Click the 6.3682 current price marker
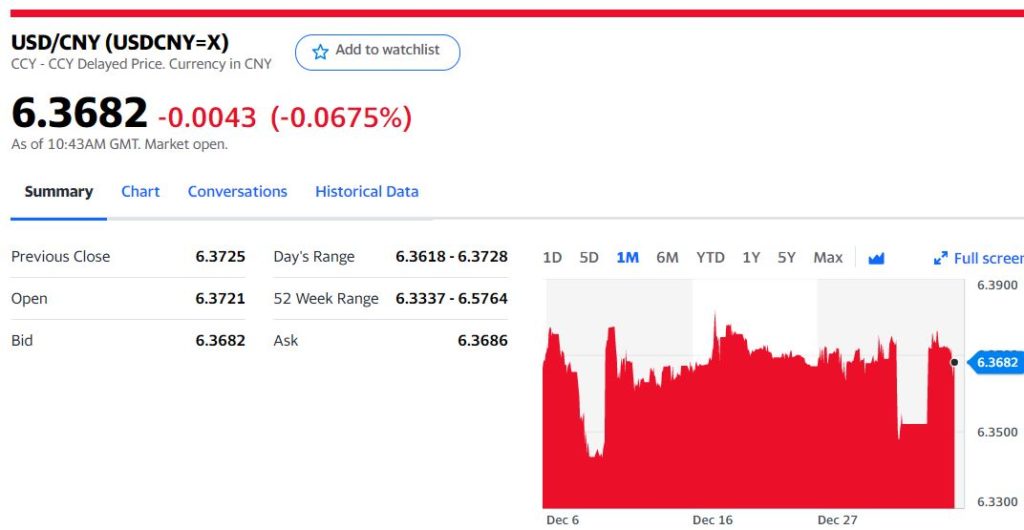 (996, 362)
